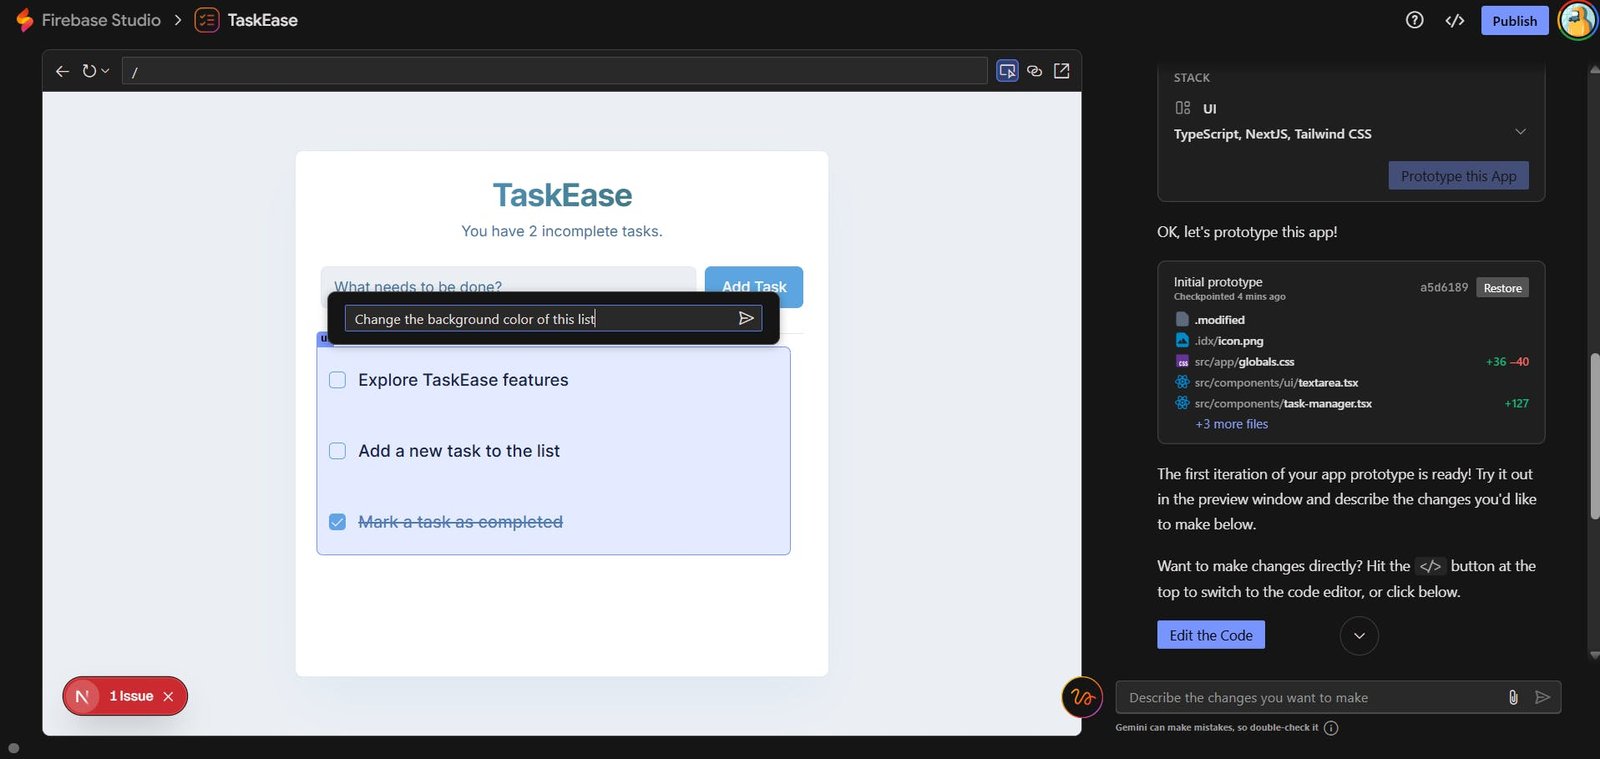Click the Restore checkpoint button
Image resolution: width=1600 pixels, height=759 pixels.
click(x=1502, y=288)
